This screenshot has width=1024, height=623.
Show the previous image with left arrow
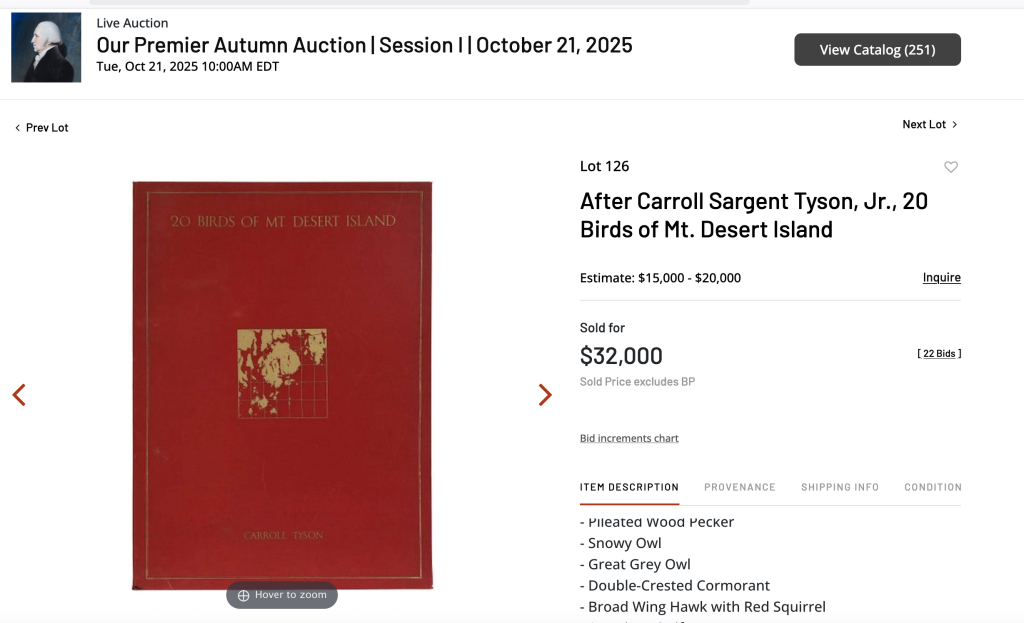coord(19,395)
